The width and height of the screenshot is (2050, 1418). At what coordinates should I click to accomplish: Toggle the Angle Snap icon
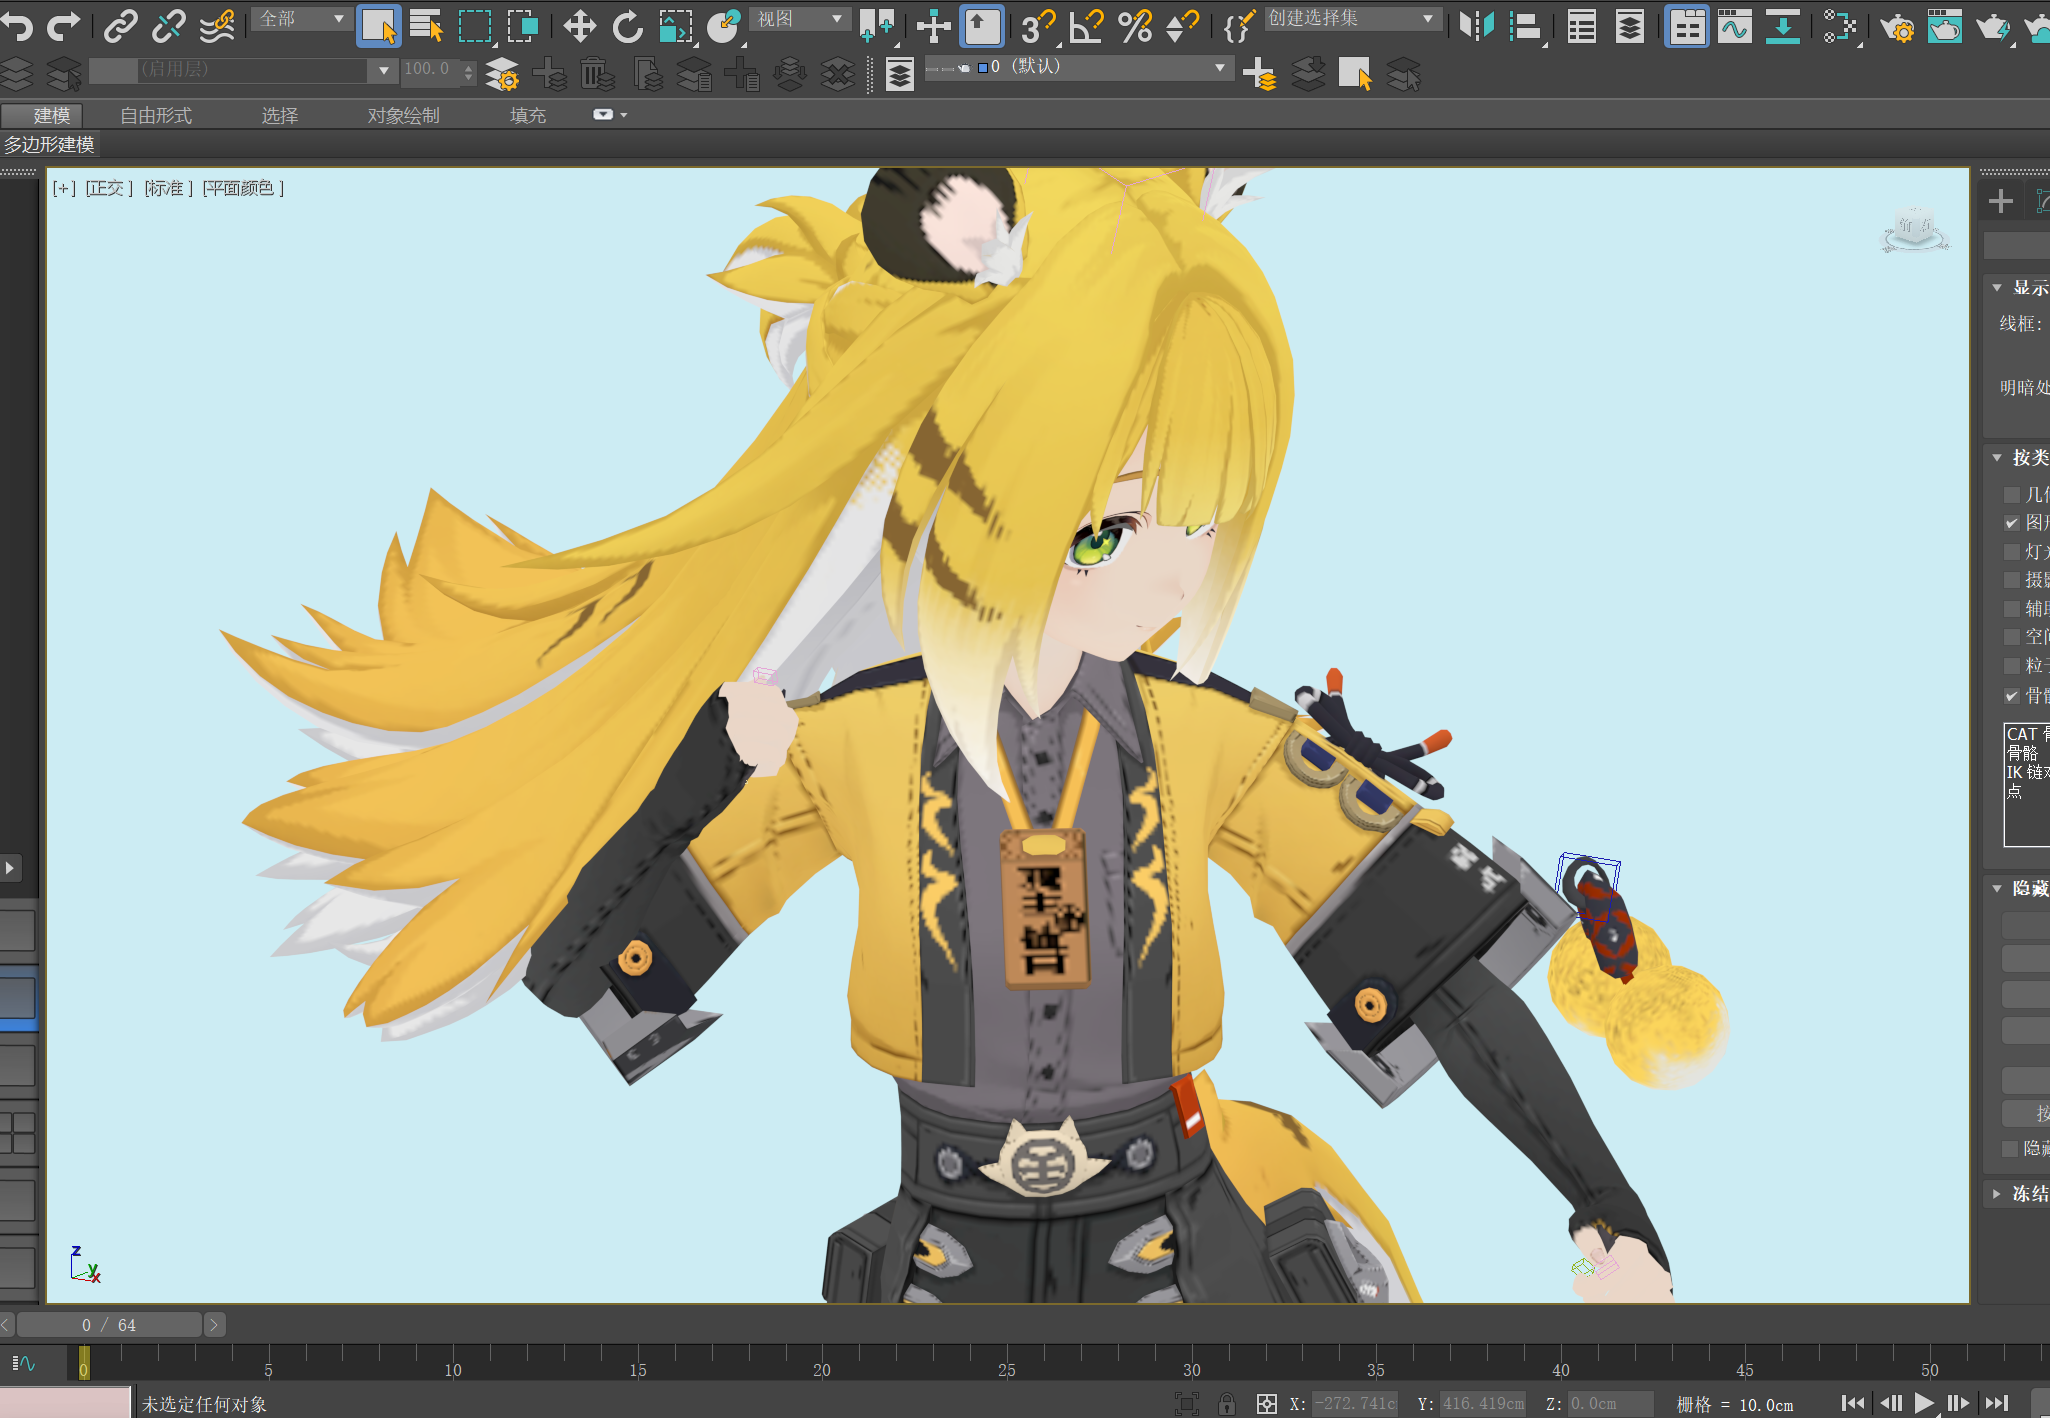point(1086,26)
